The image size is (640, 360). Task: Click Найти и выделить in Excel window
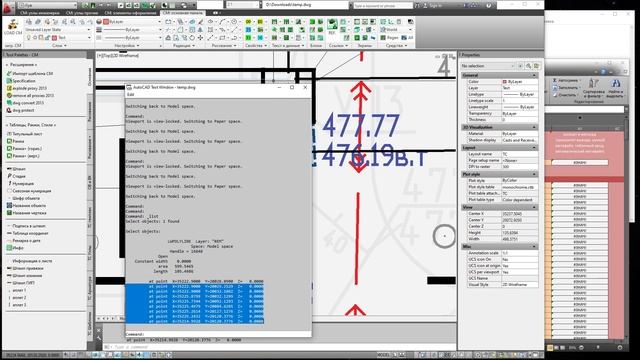tap(616, 87)
